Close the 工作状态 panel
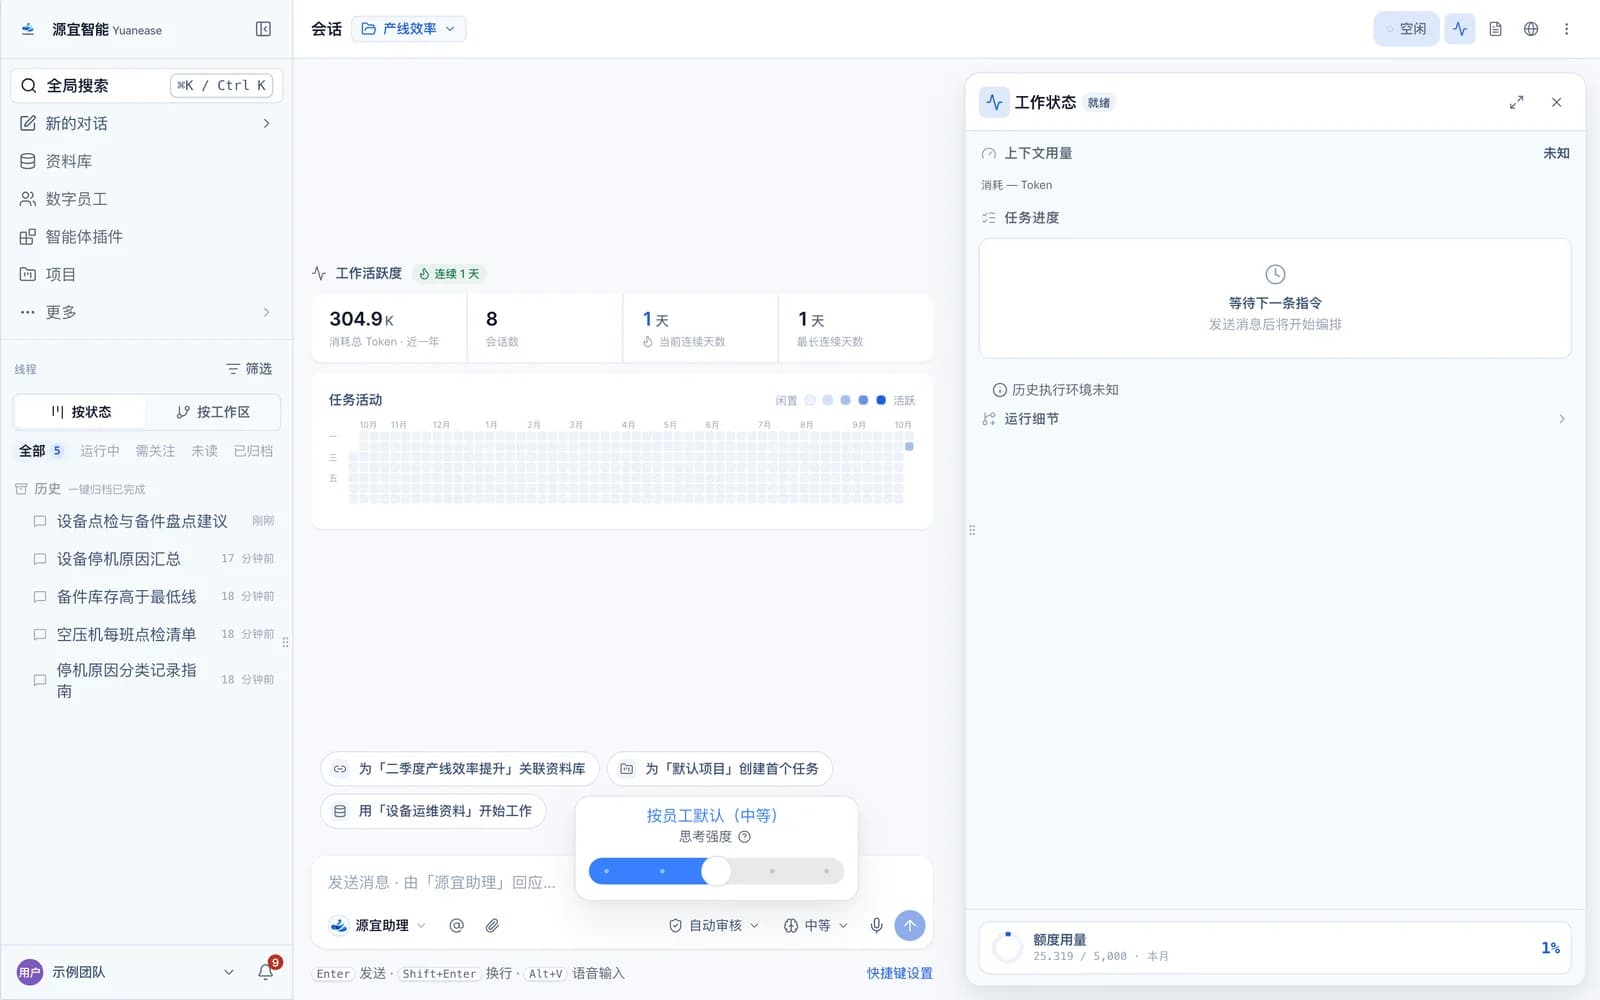1600x1000 pixels. point(1556,102)
